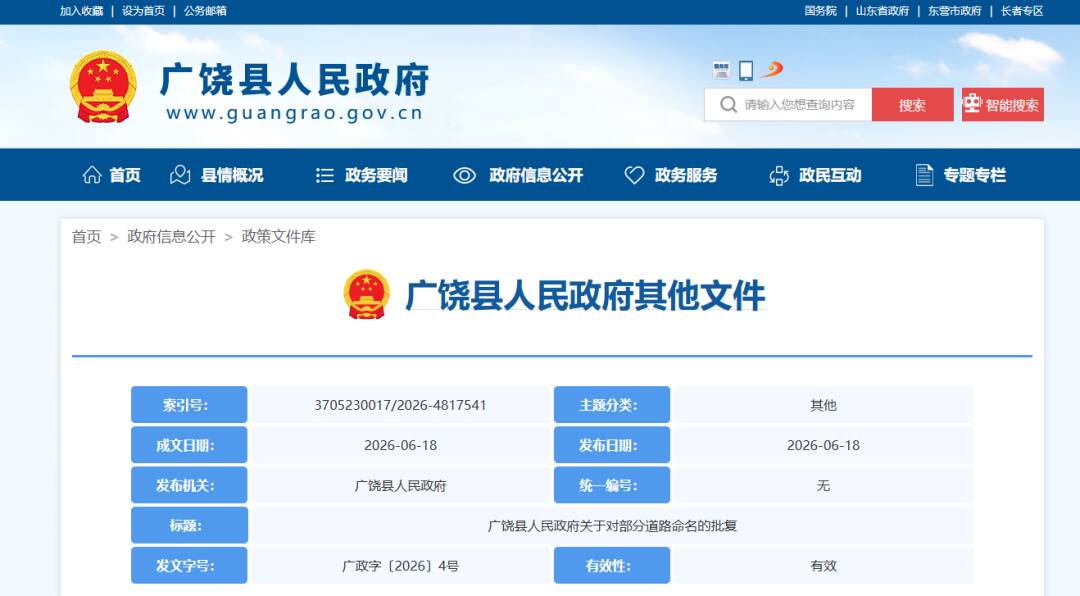1080x596 pixels.
Task: Click 加入收藏 link in top bar
Action: click(81, 11)
